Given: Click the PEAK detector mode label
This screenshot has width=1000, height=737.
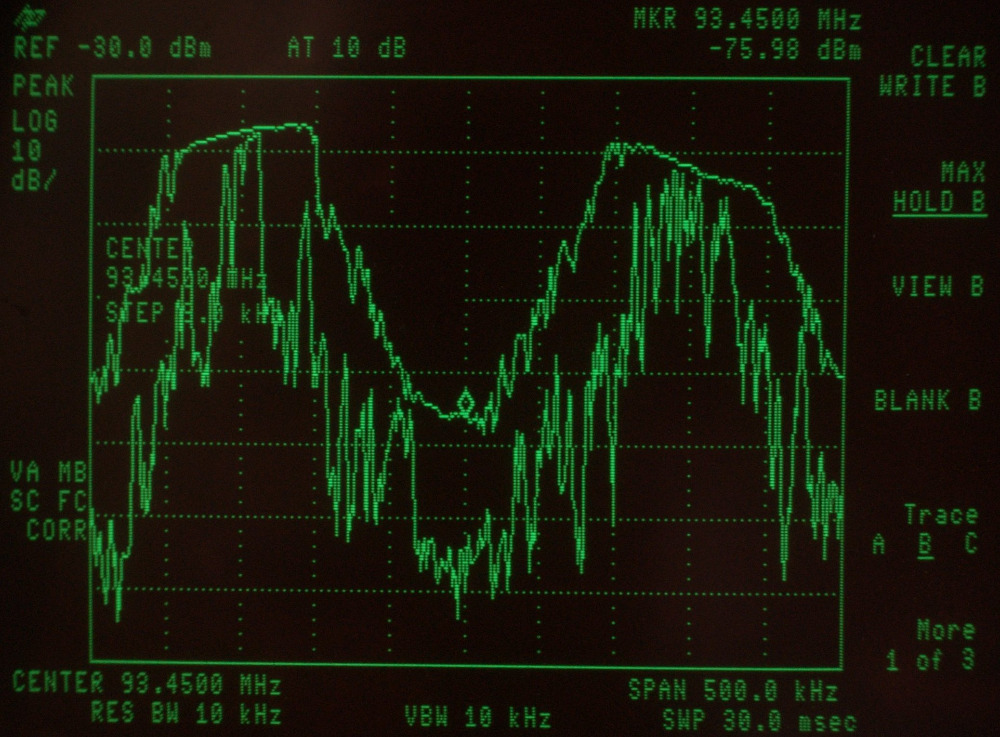Looking at the screenshot, I should point(43,87).
